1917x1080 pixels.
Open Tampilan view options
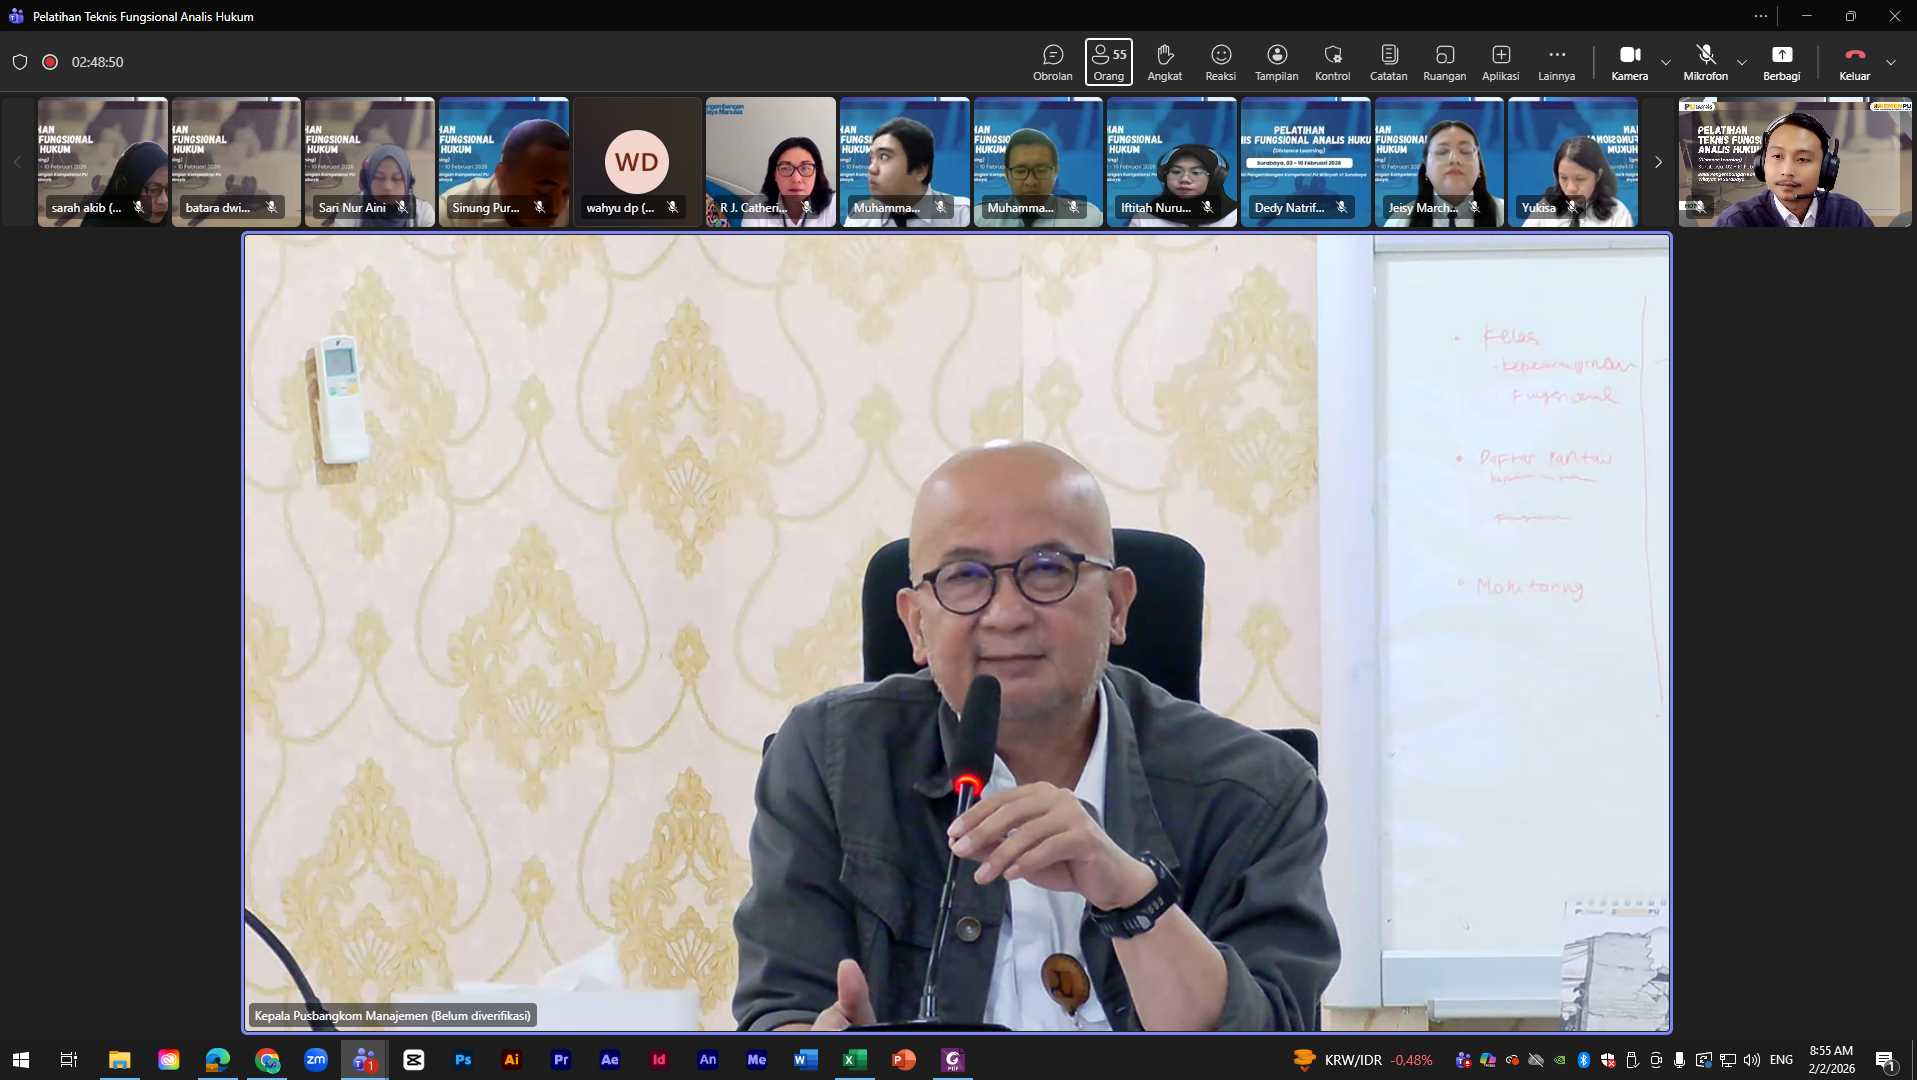click(x=1276, y=62)
